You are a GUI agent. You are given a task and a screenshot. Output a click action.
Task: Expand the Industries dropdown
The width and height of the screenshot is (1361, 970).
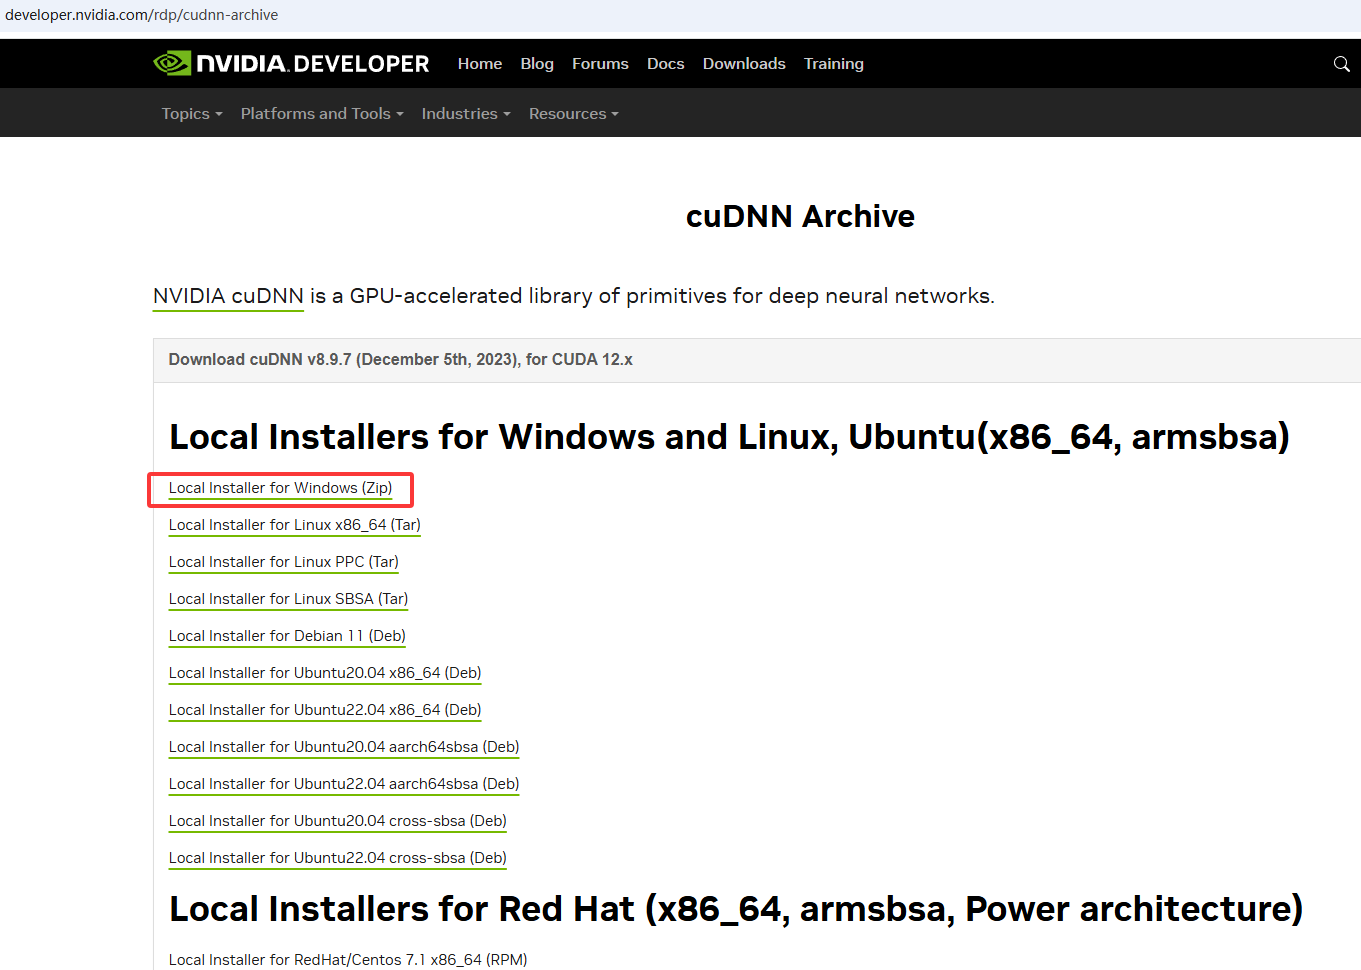466,114
